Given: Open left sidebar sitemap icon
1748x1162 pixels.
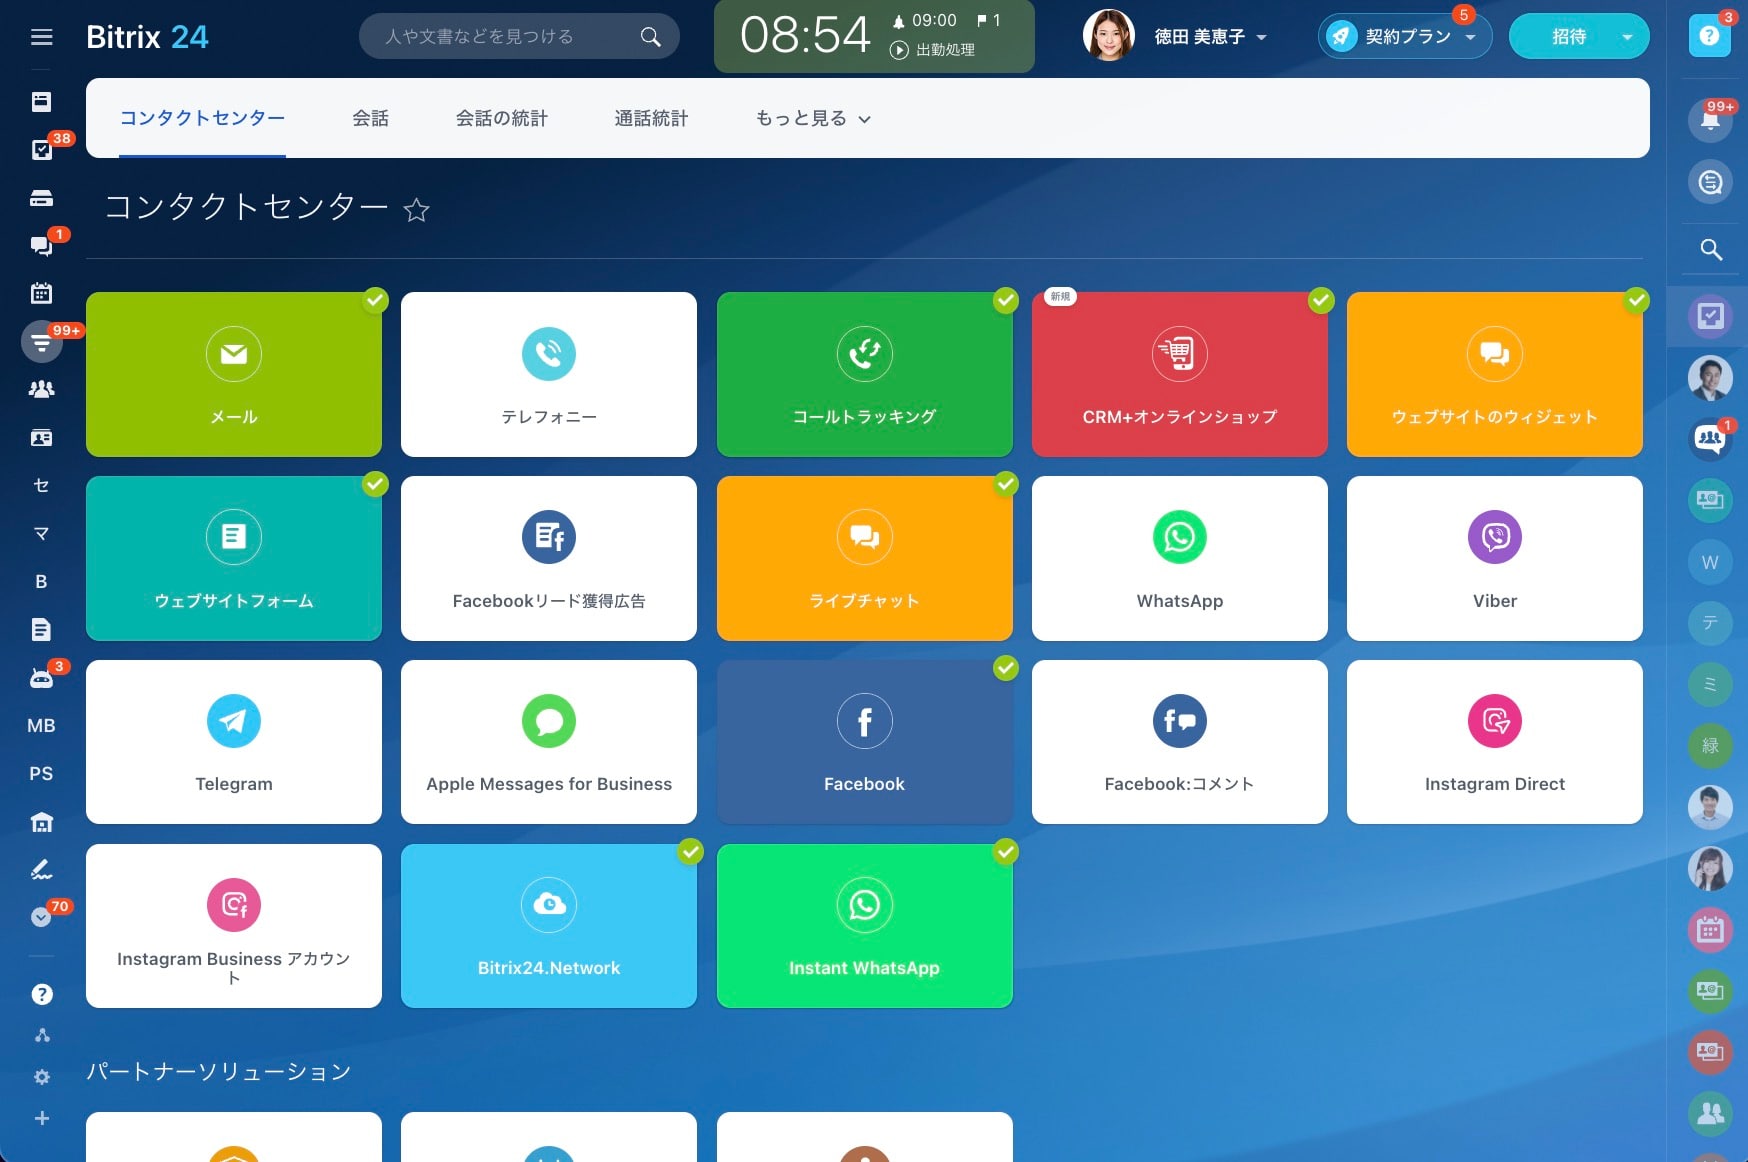Looking at the screenshot, I should click(x=41, y=1036).
